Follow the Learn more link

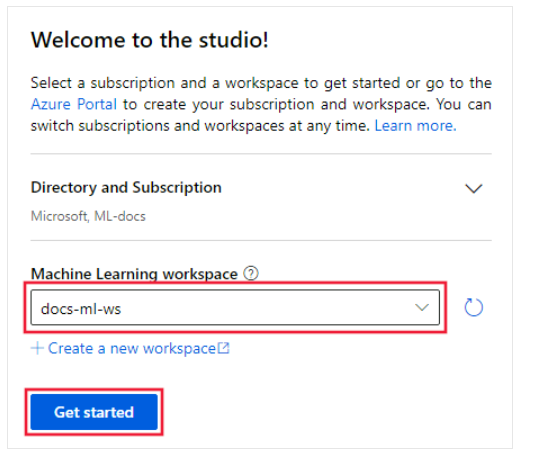point(415,126)
